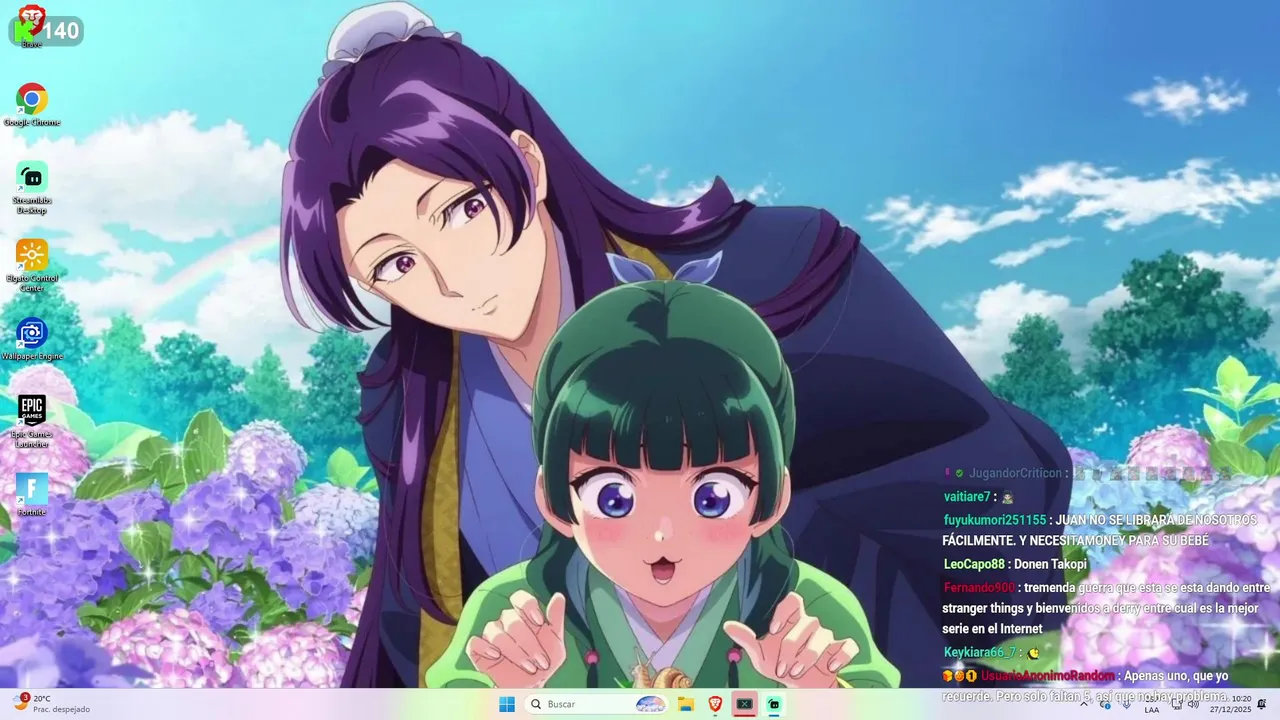
Task: Click the username fuyukumori251155 in chat
Action: (995, 520)
